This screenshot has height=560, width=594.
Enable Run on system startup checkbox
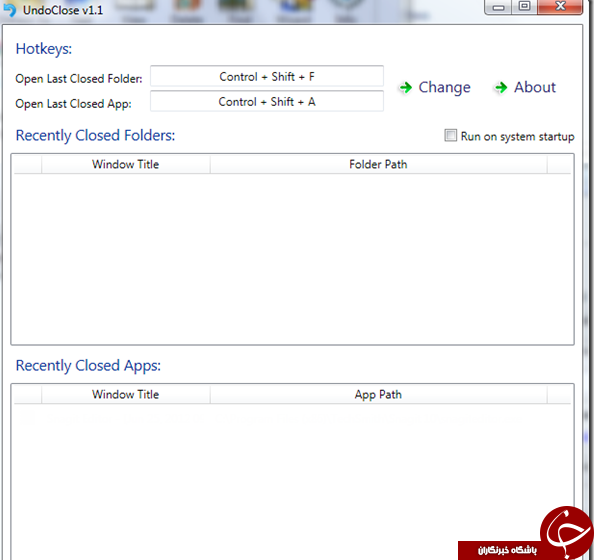click(450, 135)
